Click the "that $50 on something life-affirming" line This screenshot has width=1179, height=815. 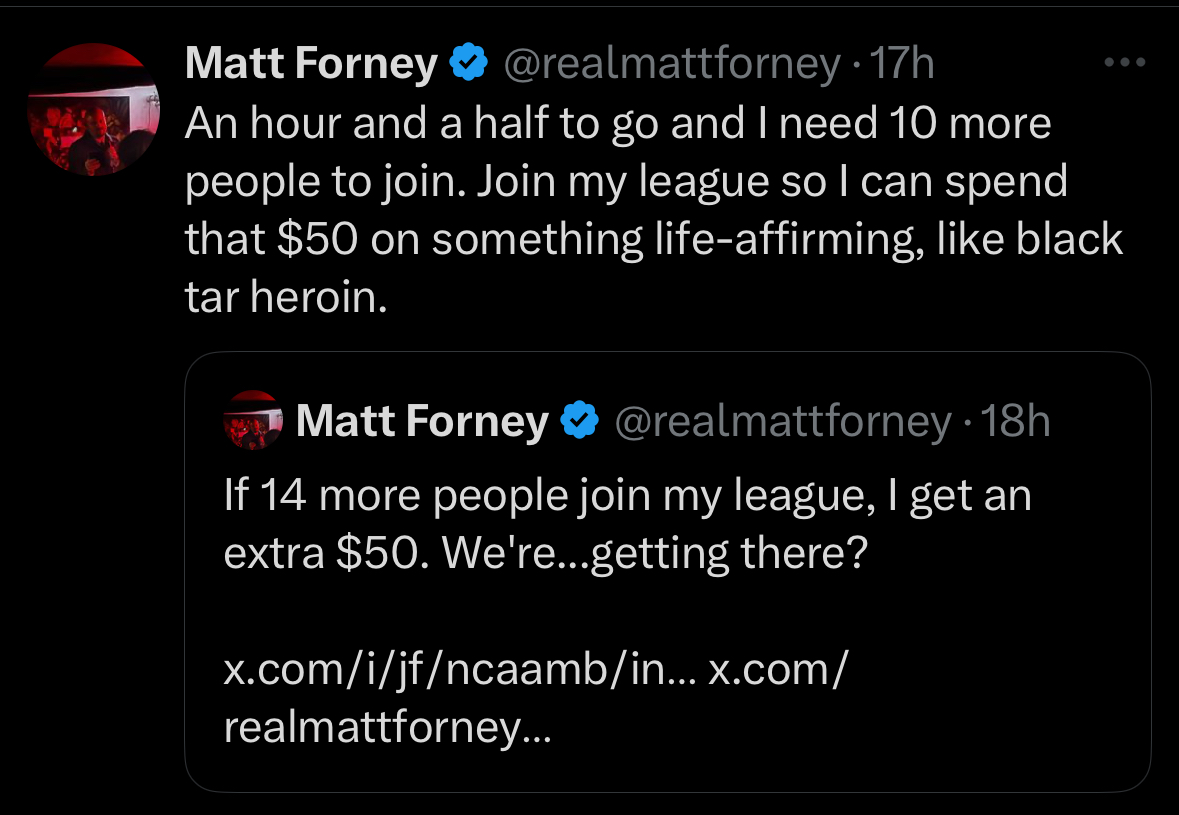(654, 240)
